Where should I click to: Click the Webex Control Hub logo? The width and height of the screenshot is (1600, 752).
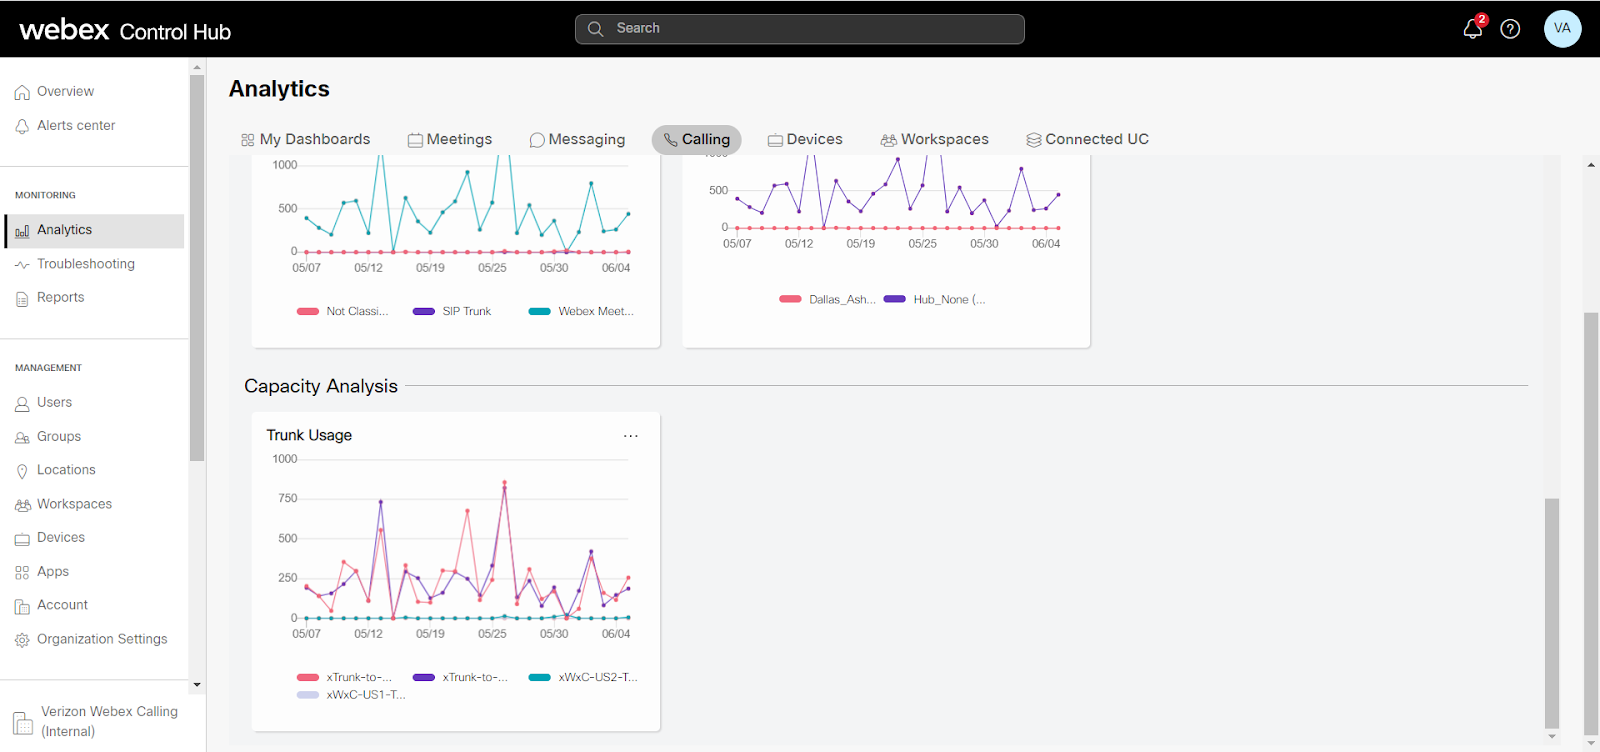[125, 30]
